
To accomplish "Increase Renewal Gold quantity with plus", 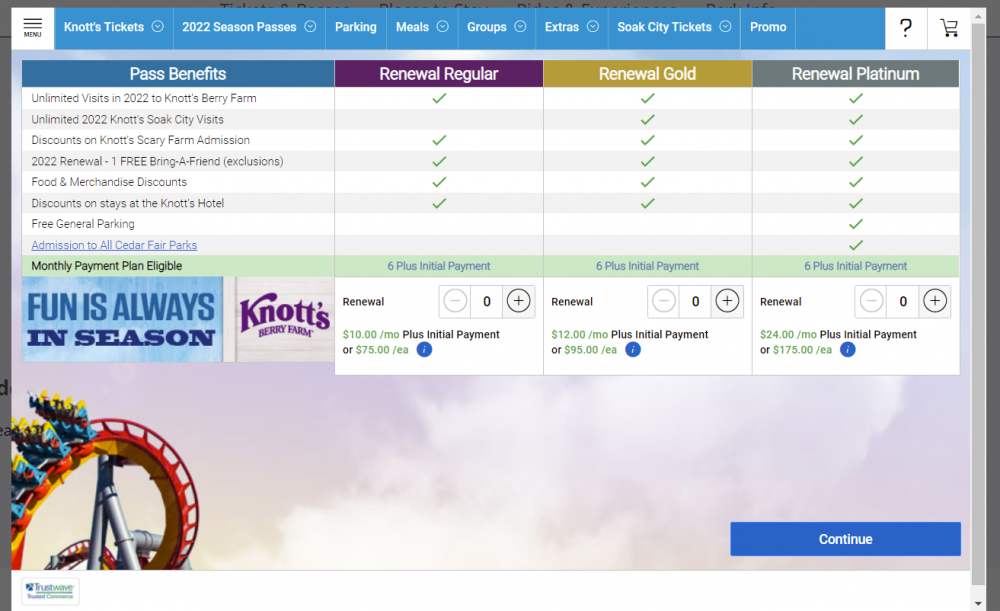I will (727, 301).
